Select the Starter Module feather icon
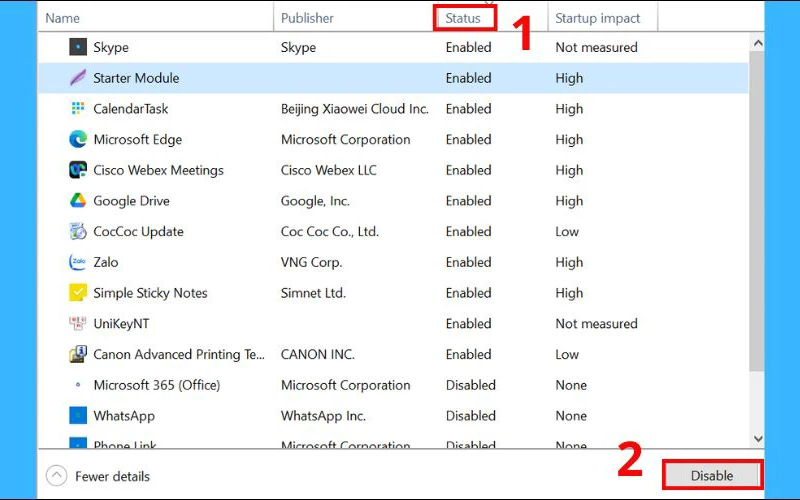 (78, 78)
